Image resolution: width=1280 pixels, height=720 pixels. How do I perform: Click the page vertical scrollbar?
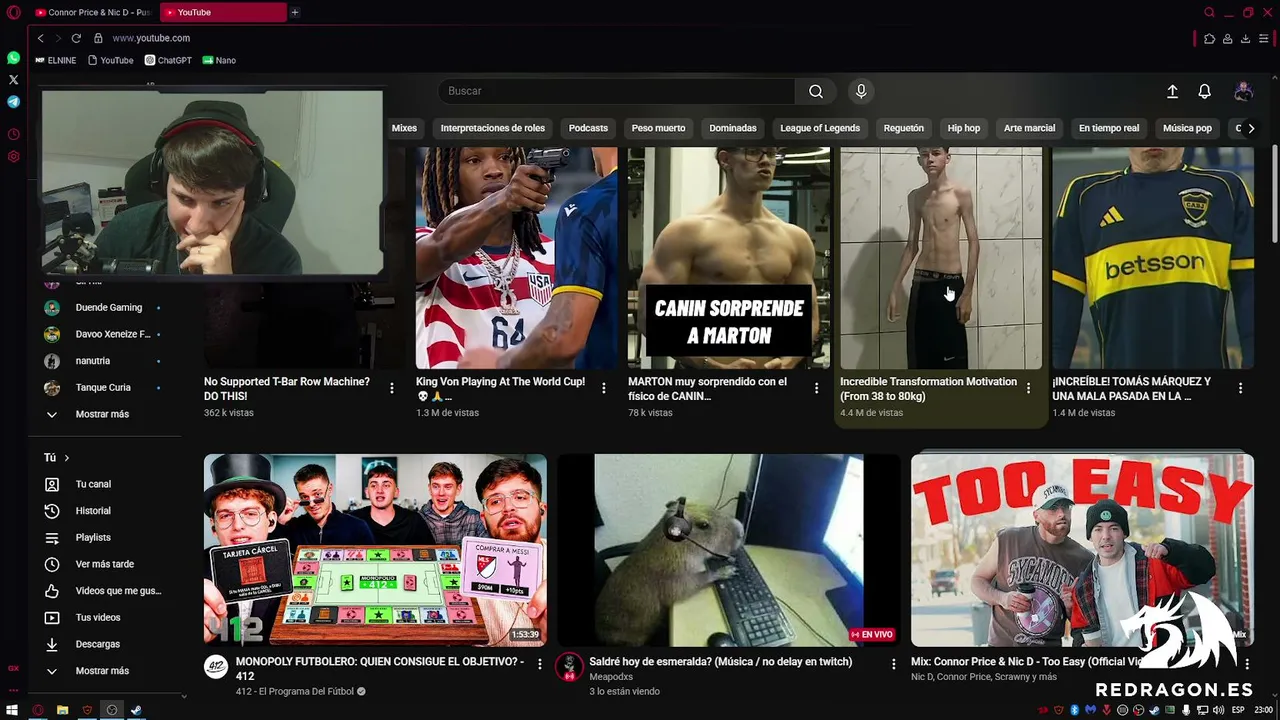(1274, 193)
